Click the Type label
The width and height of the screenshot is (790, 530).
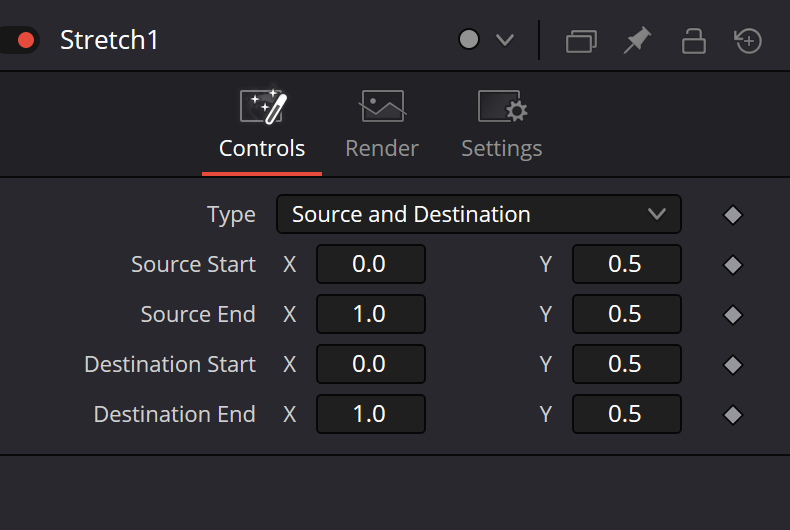(x=231, y=216)
